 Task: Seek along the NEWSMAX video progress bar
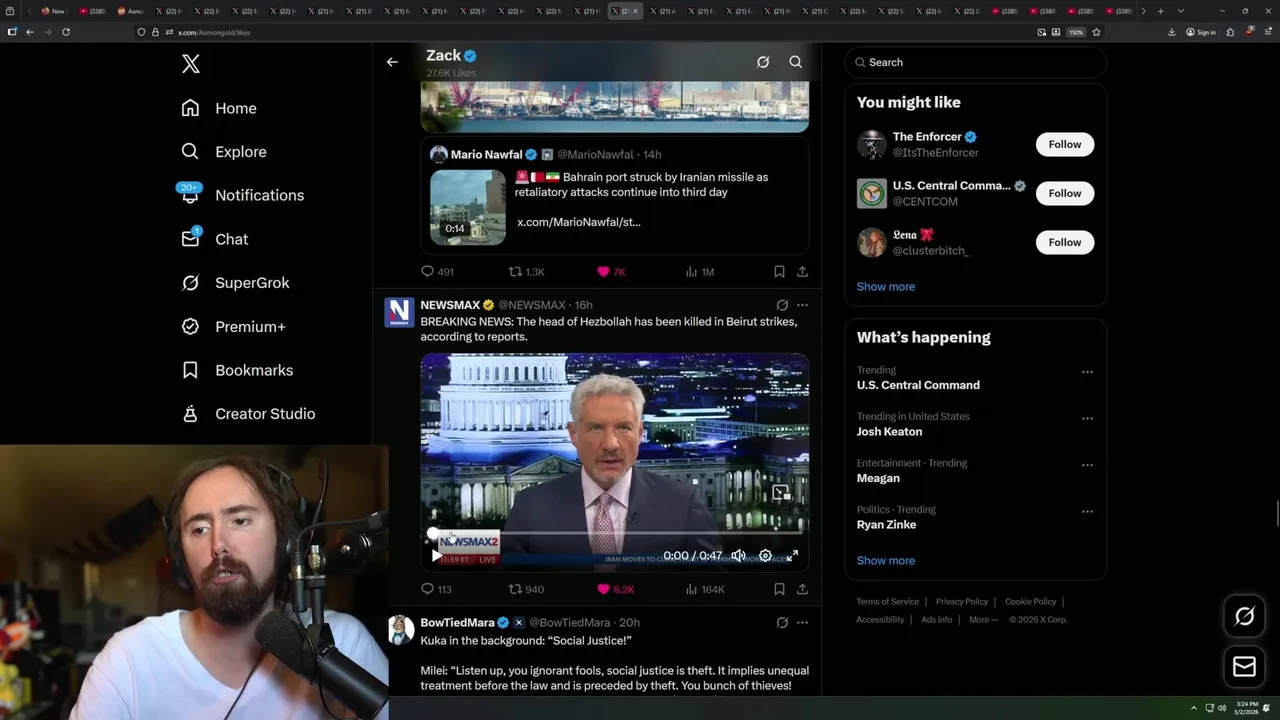(614, 533)
